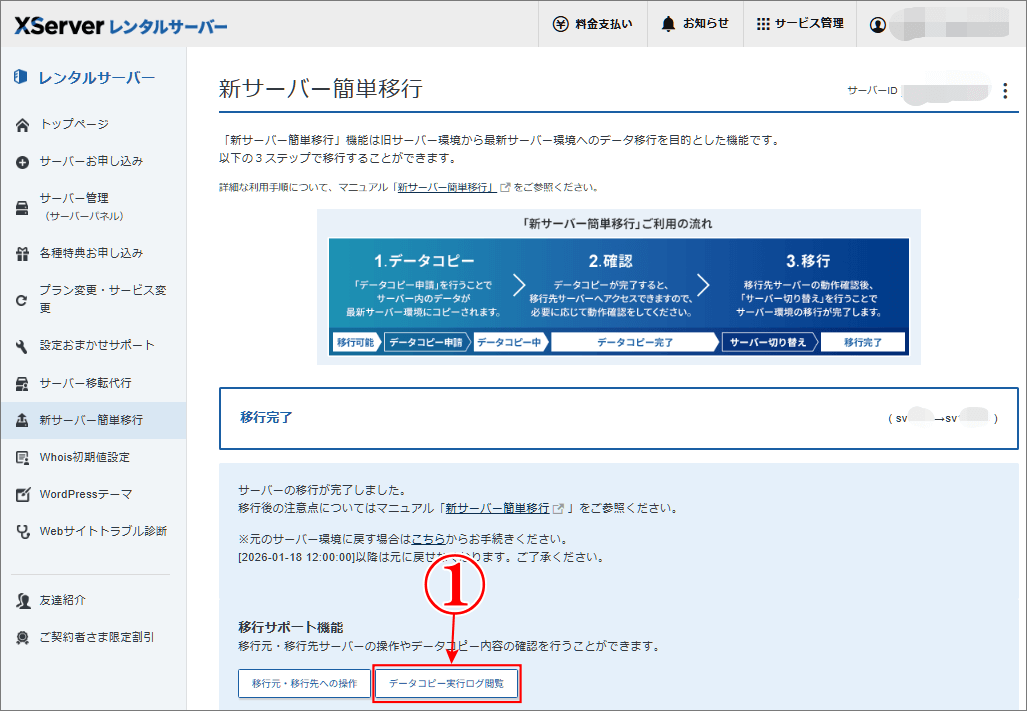Click the 移行元・移行先への操作 button
Screen dimensions: 1027x711
coord(304,683)
